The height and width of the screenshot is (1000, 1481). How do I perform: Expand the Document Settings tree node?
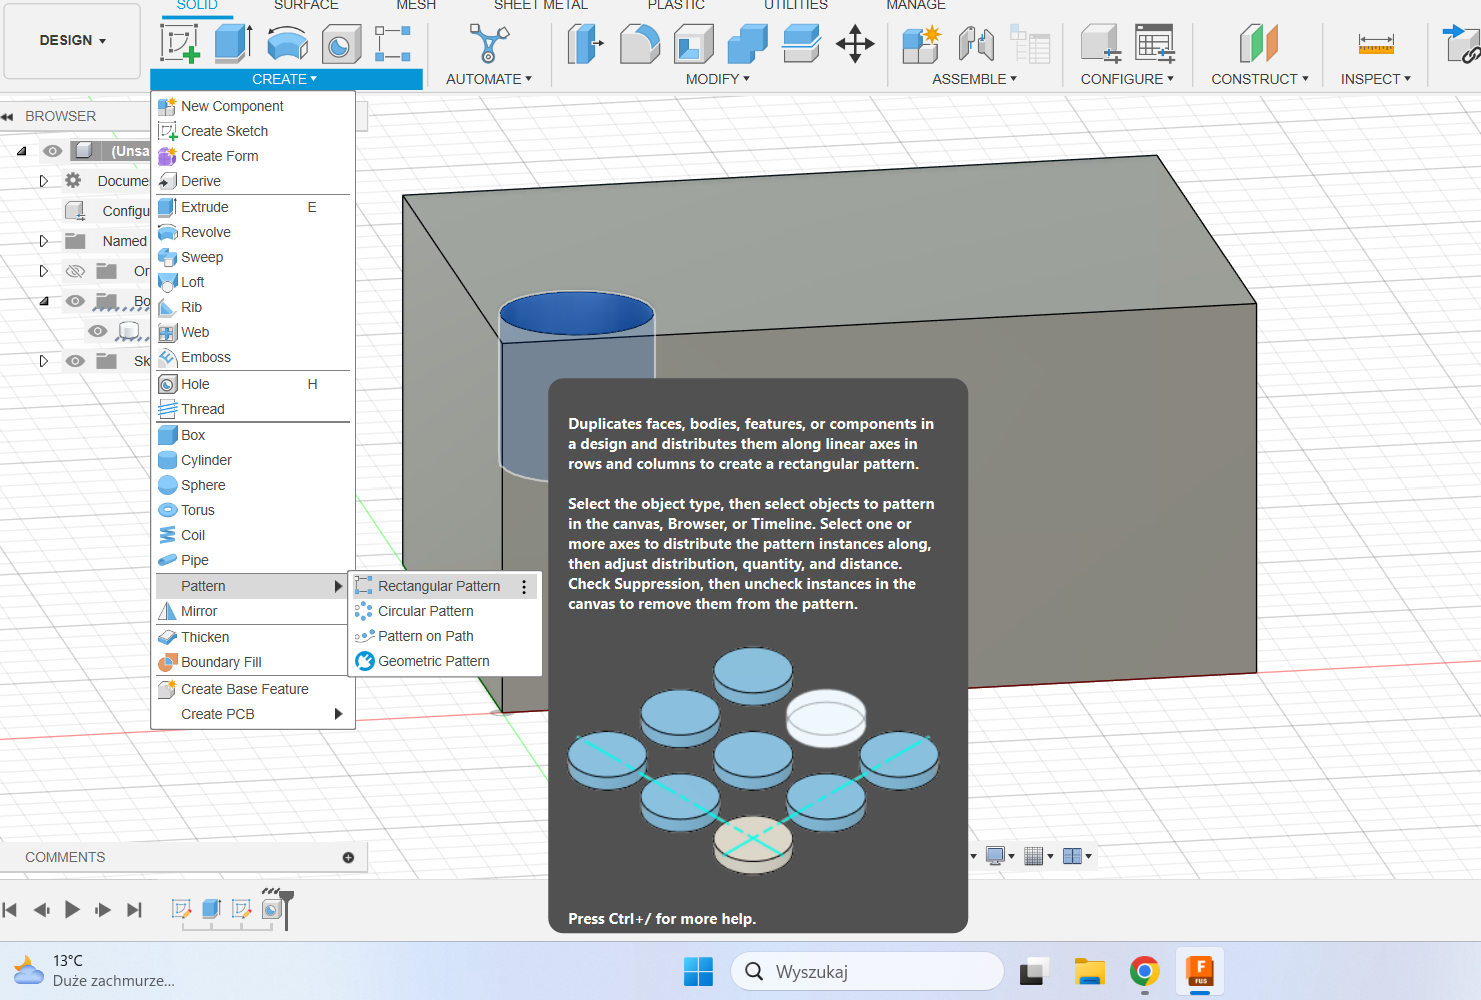pyautogui.click(x=43, y=181)
